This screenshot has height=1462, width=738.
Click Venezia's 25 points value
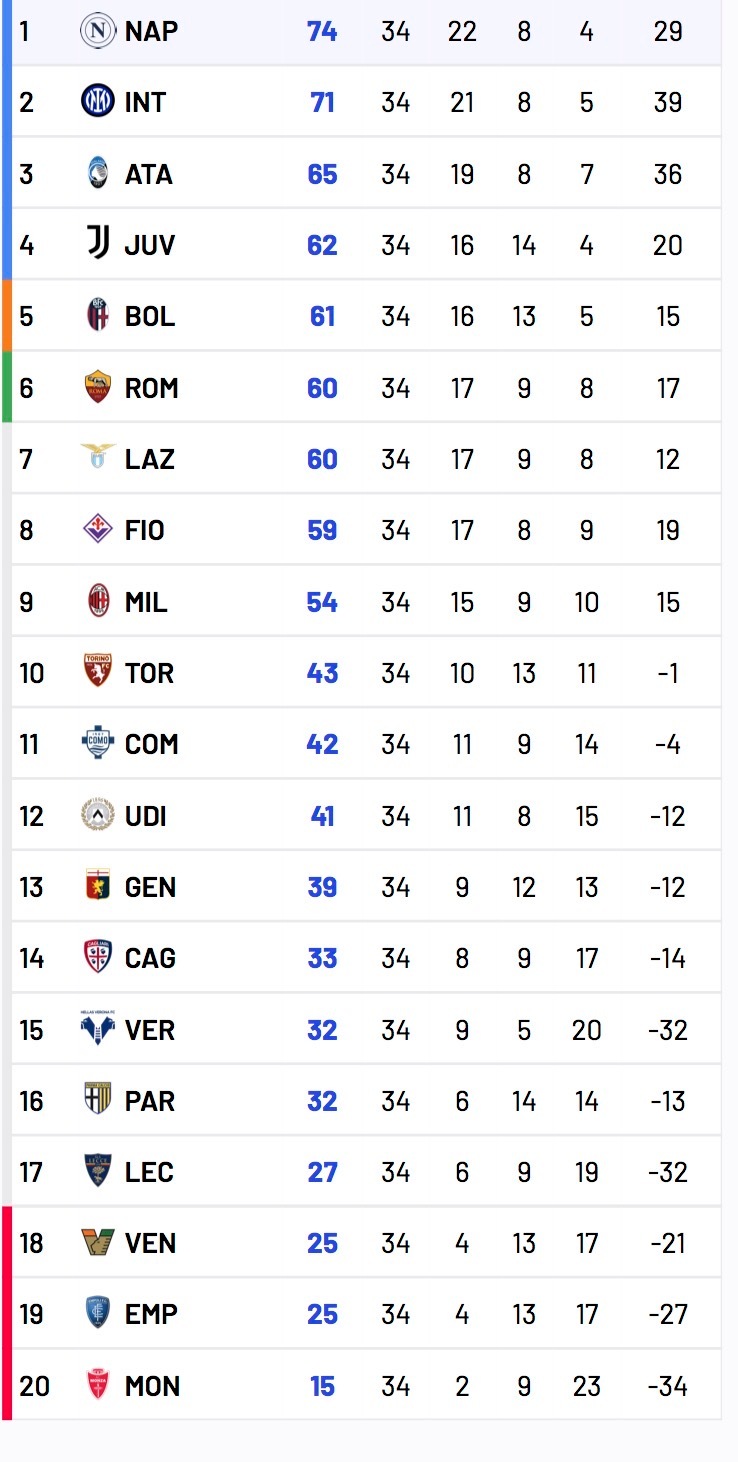click(x=322, y=1243)
